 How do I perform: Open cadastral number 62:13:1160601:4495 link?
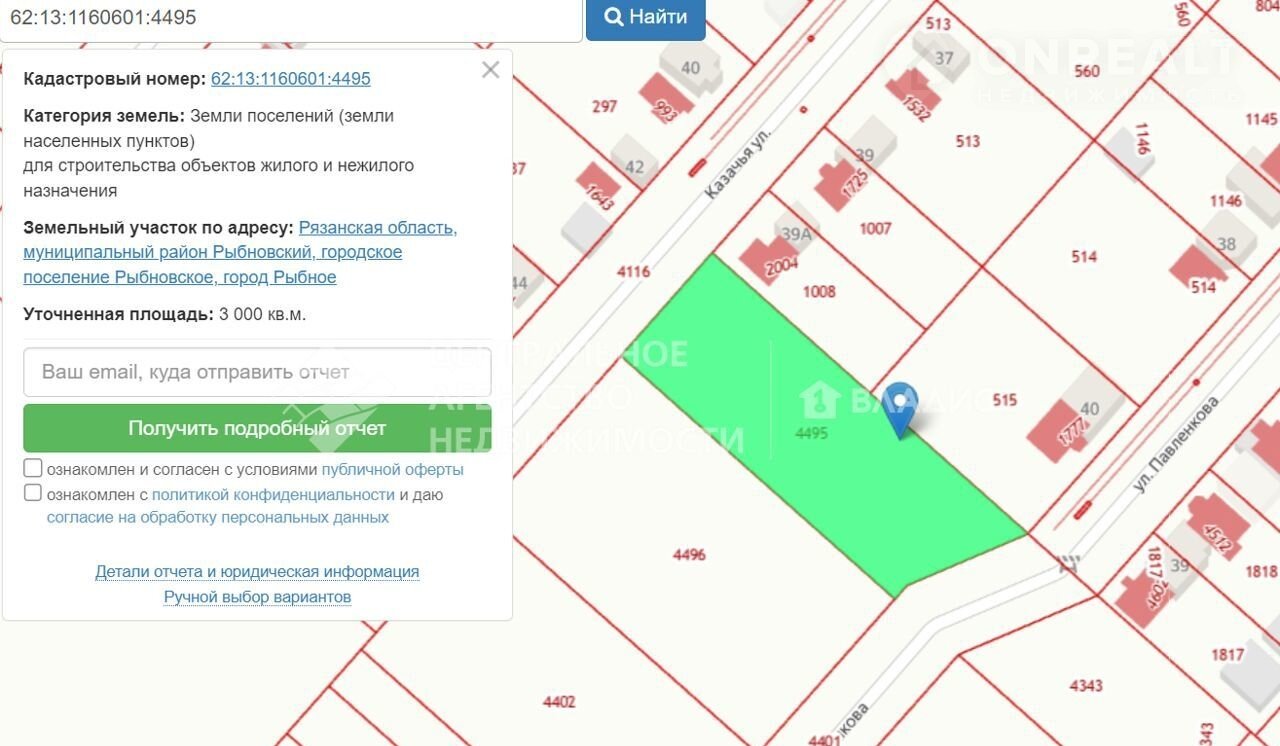pyautogui.click(x=290, y=79)
